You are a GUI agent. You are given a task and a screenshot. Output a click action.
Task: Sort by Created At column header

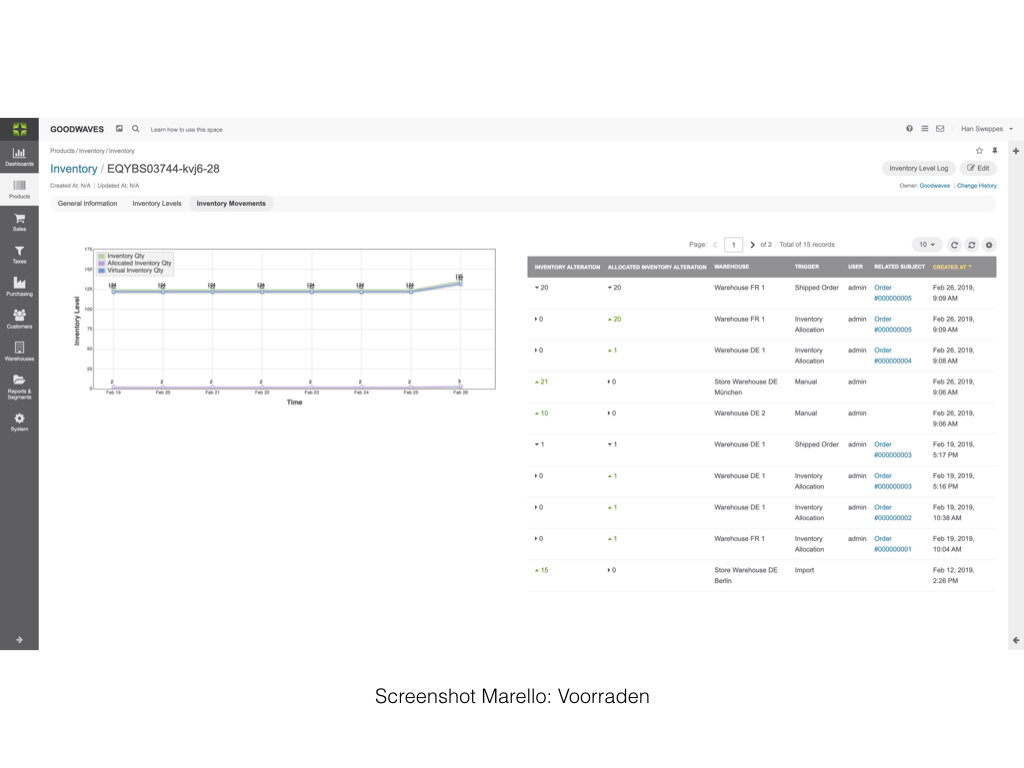click(951, 267)
